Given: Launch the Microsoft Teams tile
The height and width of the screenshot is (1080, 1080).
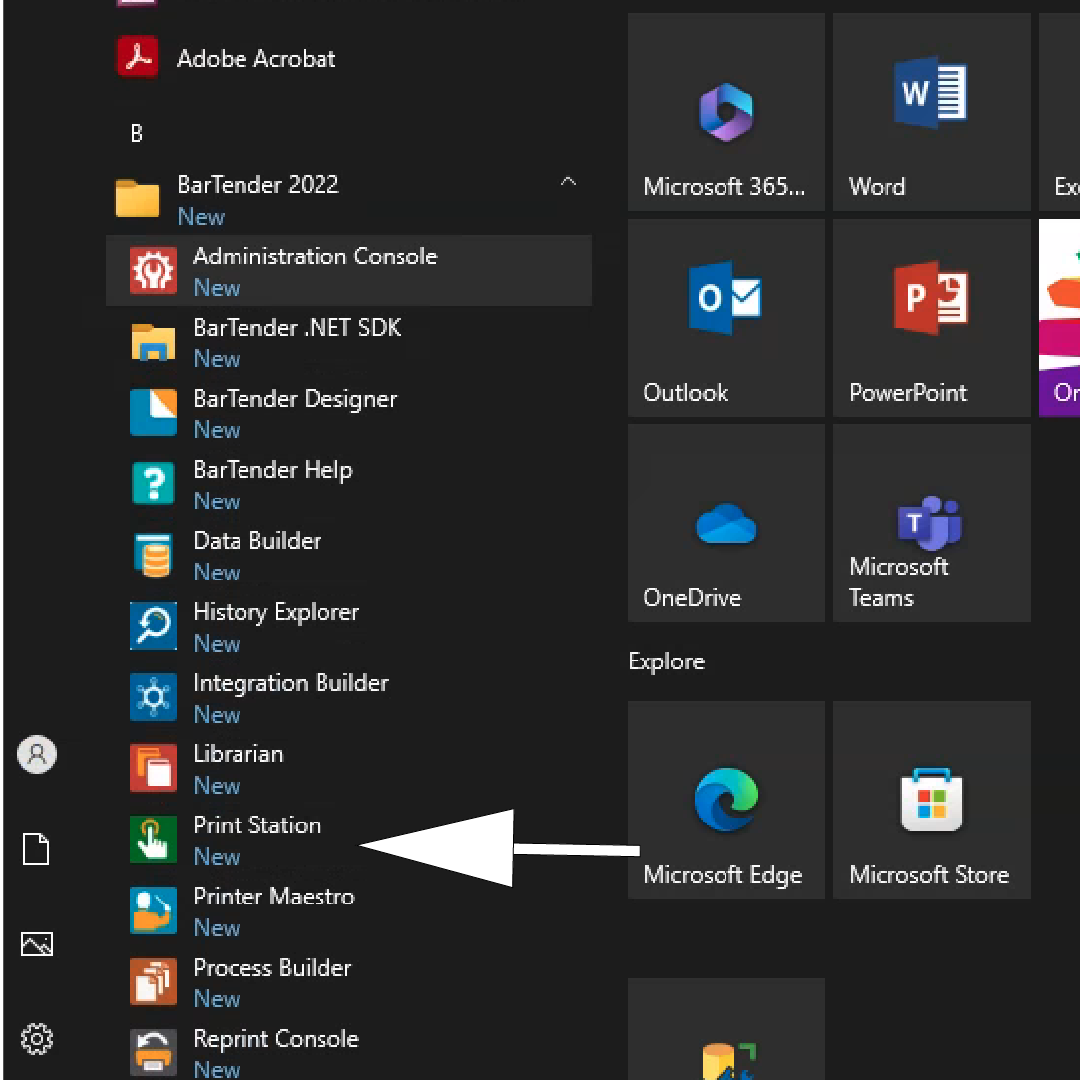Looking at the screenshot, I should pyautogui.click(x=931, y=523).
